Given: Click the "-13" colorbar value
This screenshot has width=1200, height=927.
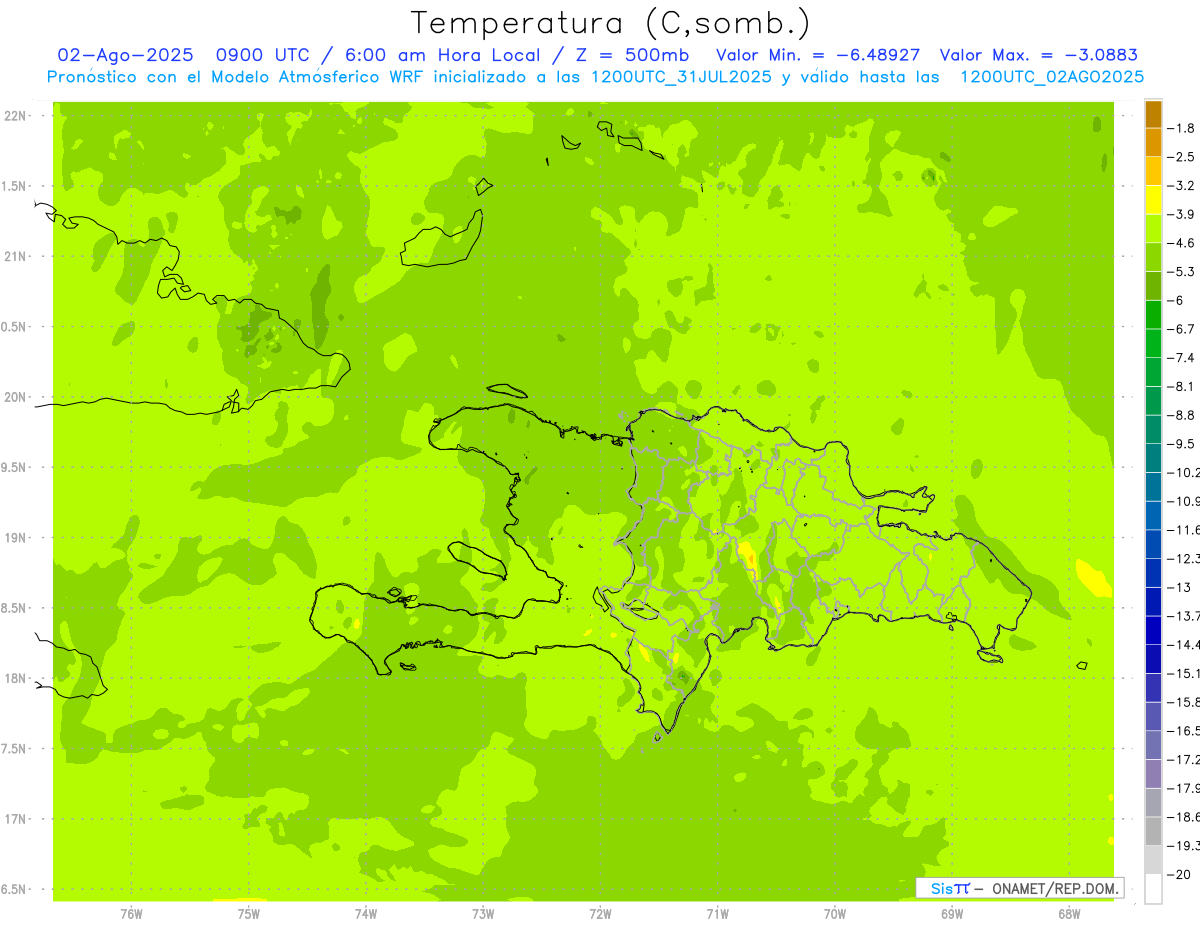Looking at the screenshot, I should 1179,587.
